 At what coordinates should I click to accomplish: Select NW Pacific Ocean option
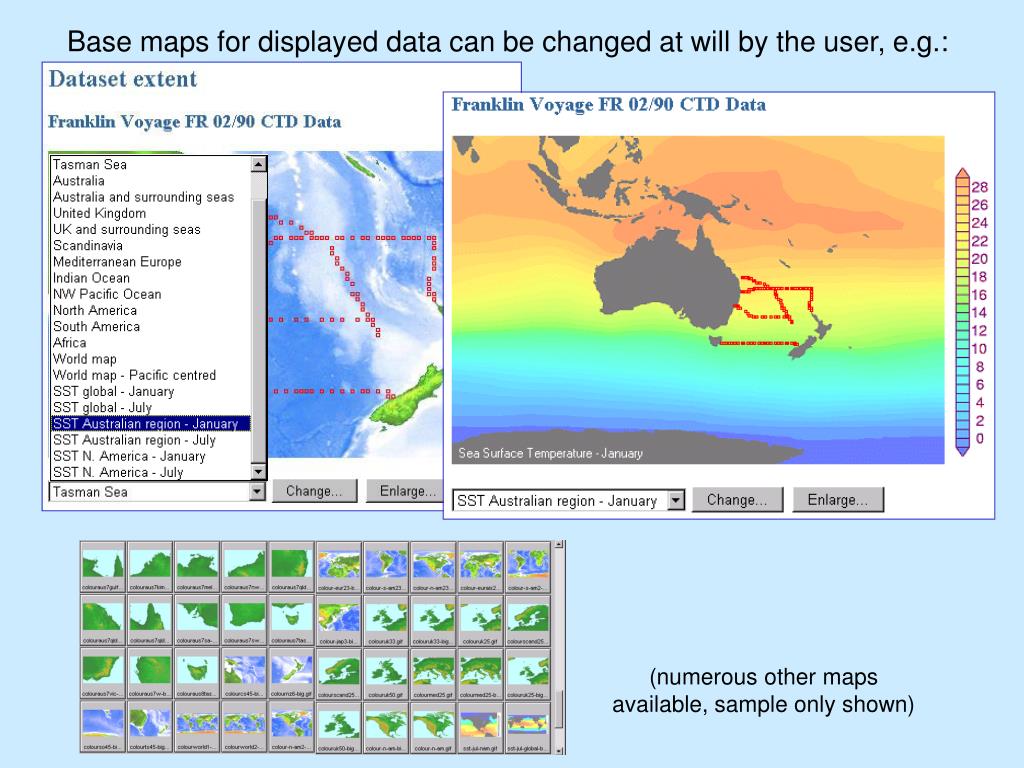(x=150, y=295)
